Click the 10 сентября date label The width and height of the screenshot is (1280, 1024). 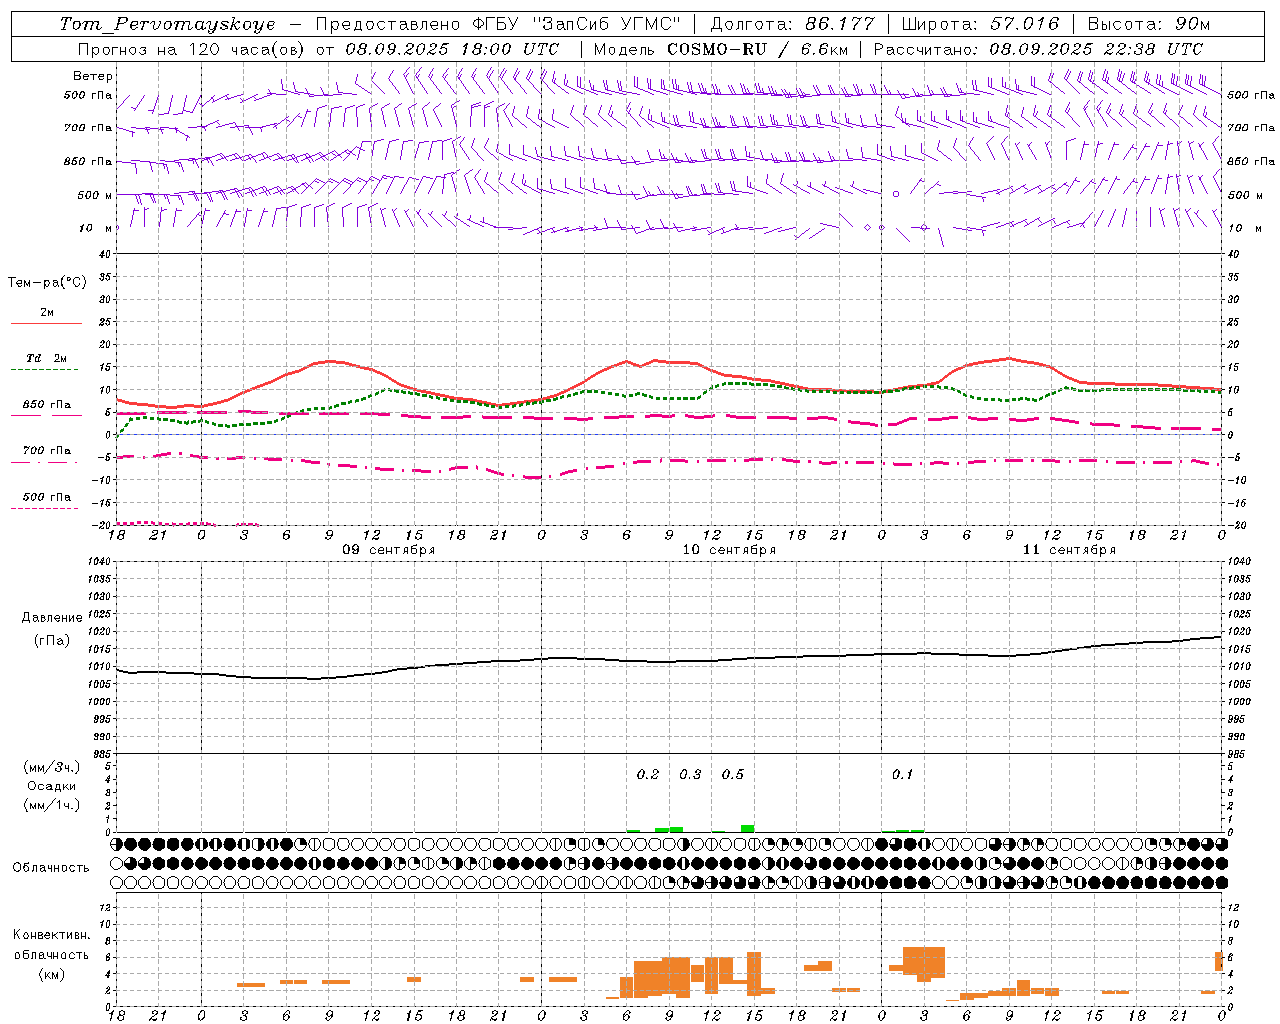pos(729,550)
